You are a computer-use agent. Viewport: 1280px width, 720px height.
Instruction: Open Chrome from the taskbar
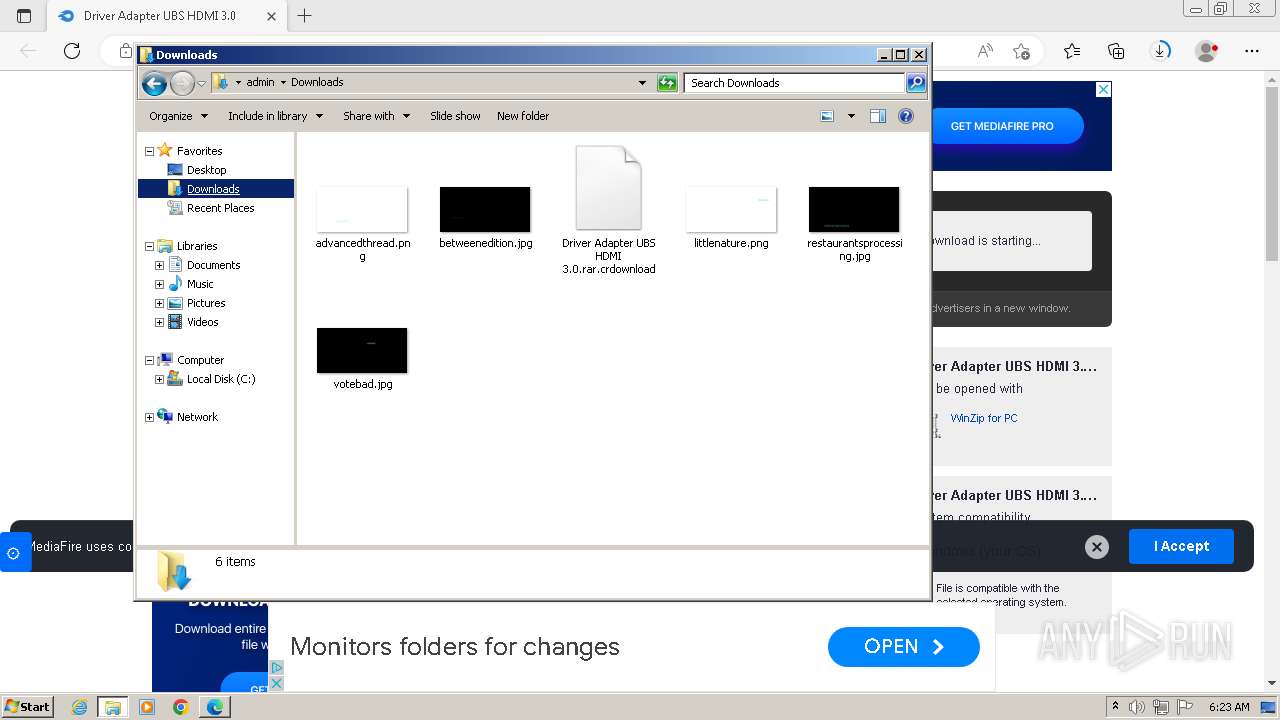[x=180, y=707]
